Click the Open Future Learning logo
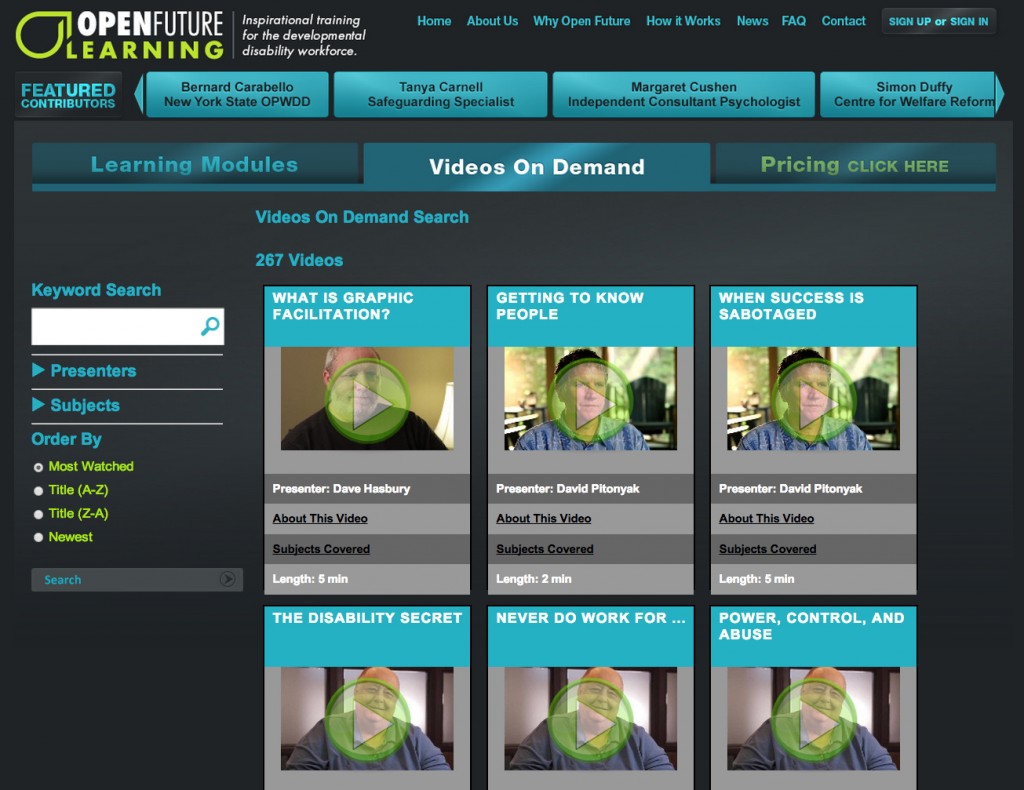Viewport: 1024px width, 790px height. tap(120, 35)
